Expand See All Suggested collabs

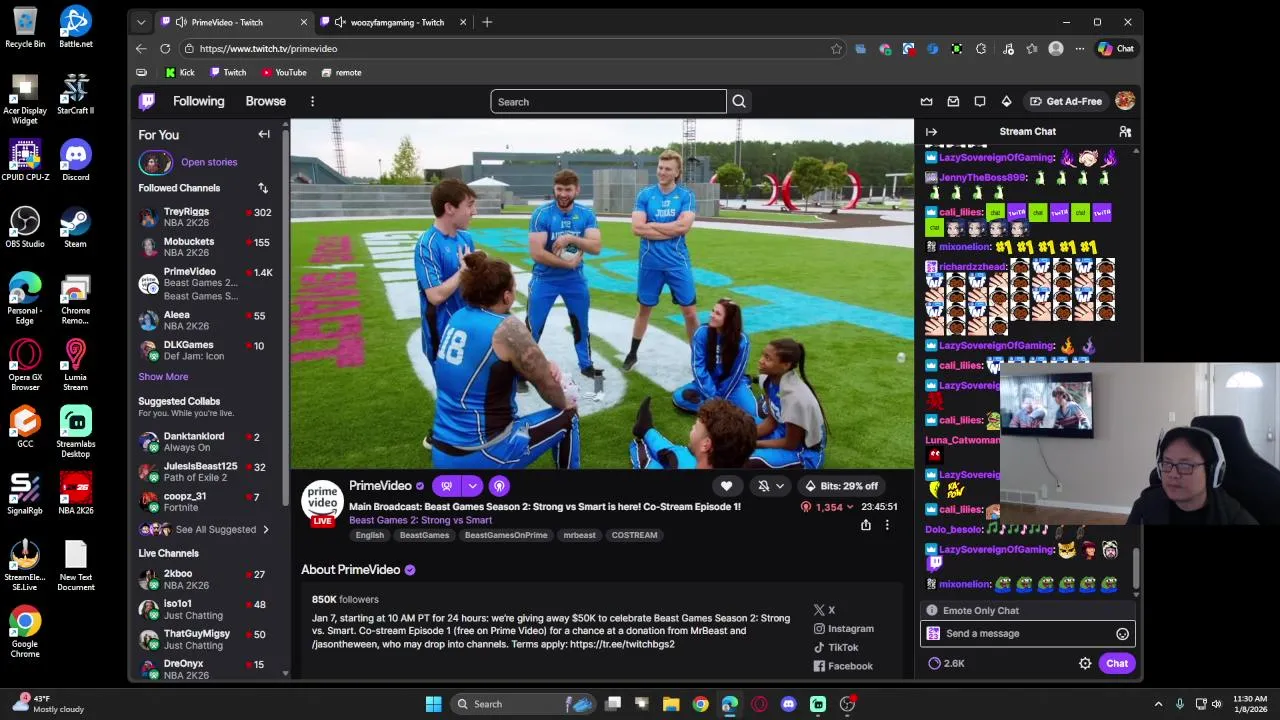[205, 529]
